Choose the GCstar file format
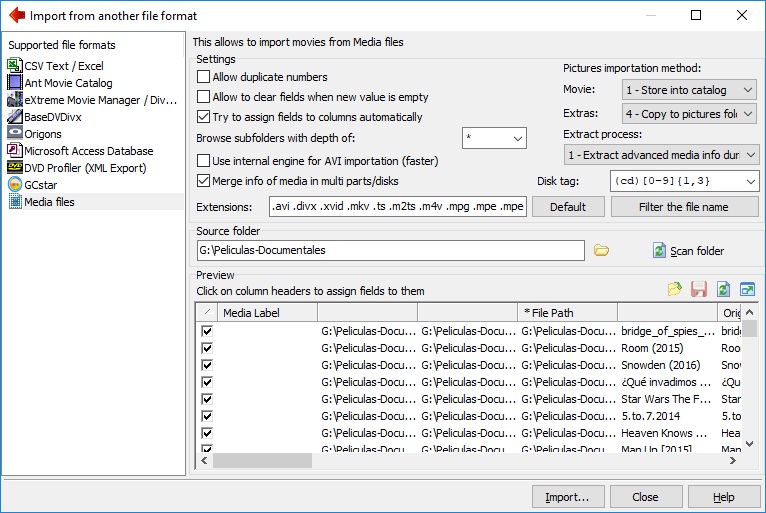The width and height of the screenshot is (766, 513). click(42, 185)
